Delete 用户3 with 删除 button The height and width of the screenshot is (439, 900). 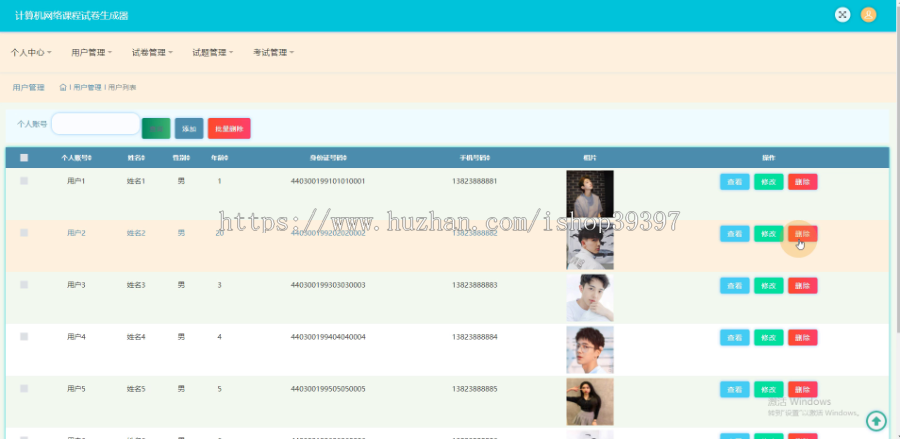802,286
